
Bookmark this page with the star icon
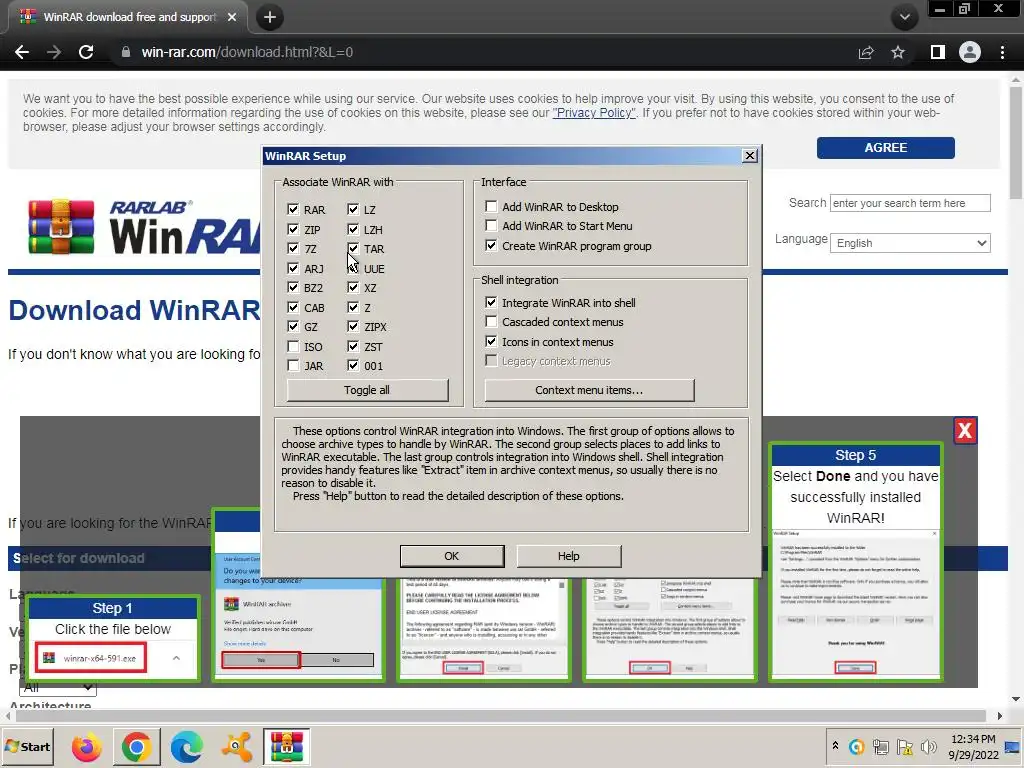(x=898, y=52)
